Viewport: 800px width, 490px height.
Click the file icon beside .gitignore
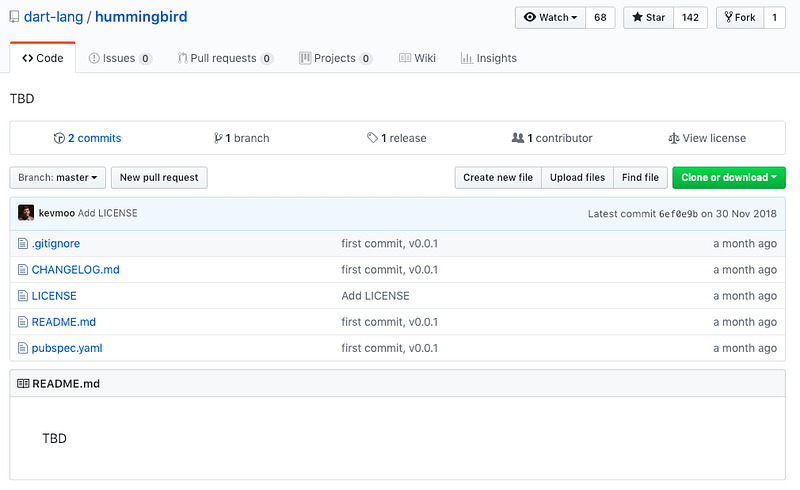coord(23,243)
